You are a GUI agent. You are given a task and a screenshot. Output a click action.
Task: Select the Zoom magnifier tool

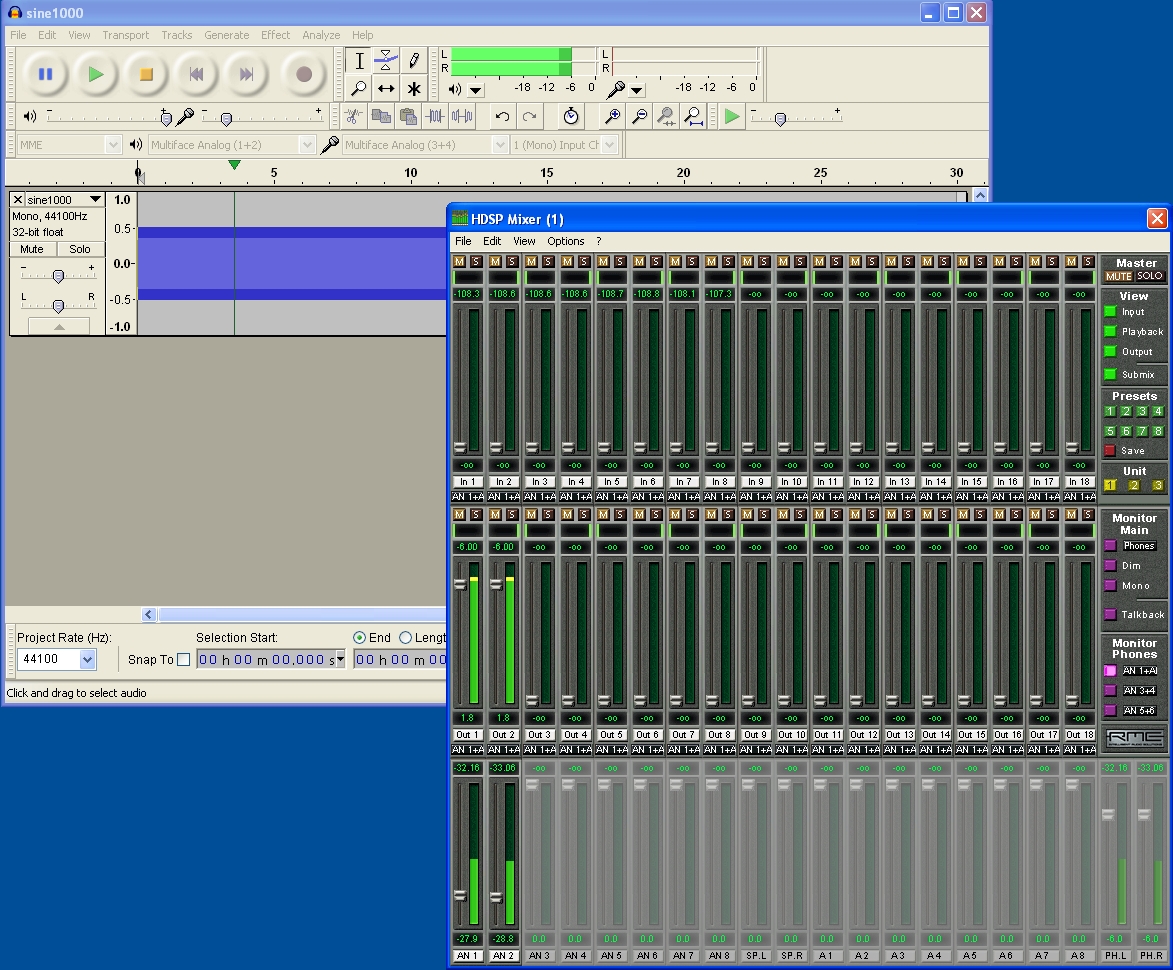(x=359, y=88)
